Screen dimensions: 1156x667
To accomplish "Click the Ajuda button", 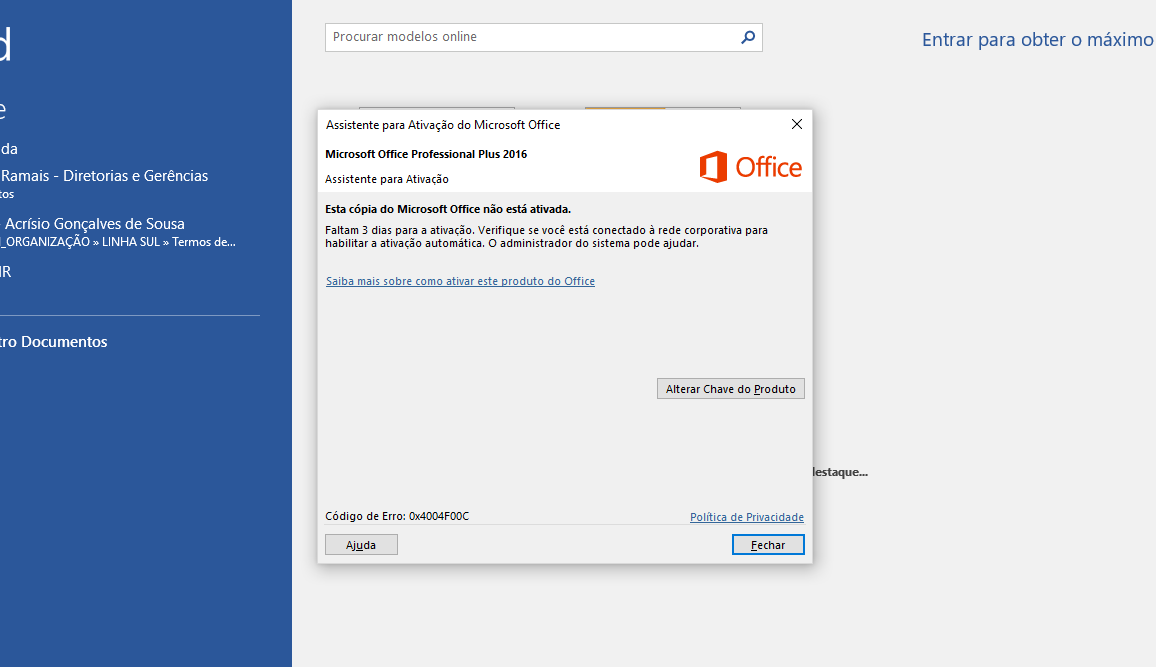I will 361,545.
